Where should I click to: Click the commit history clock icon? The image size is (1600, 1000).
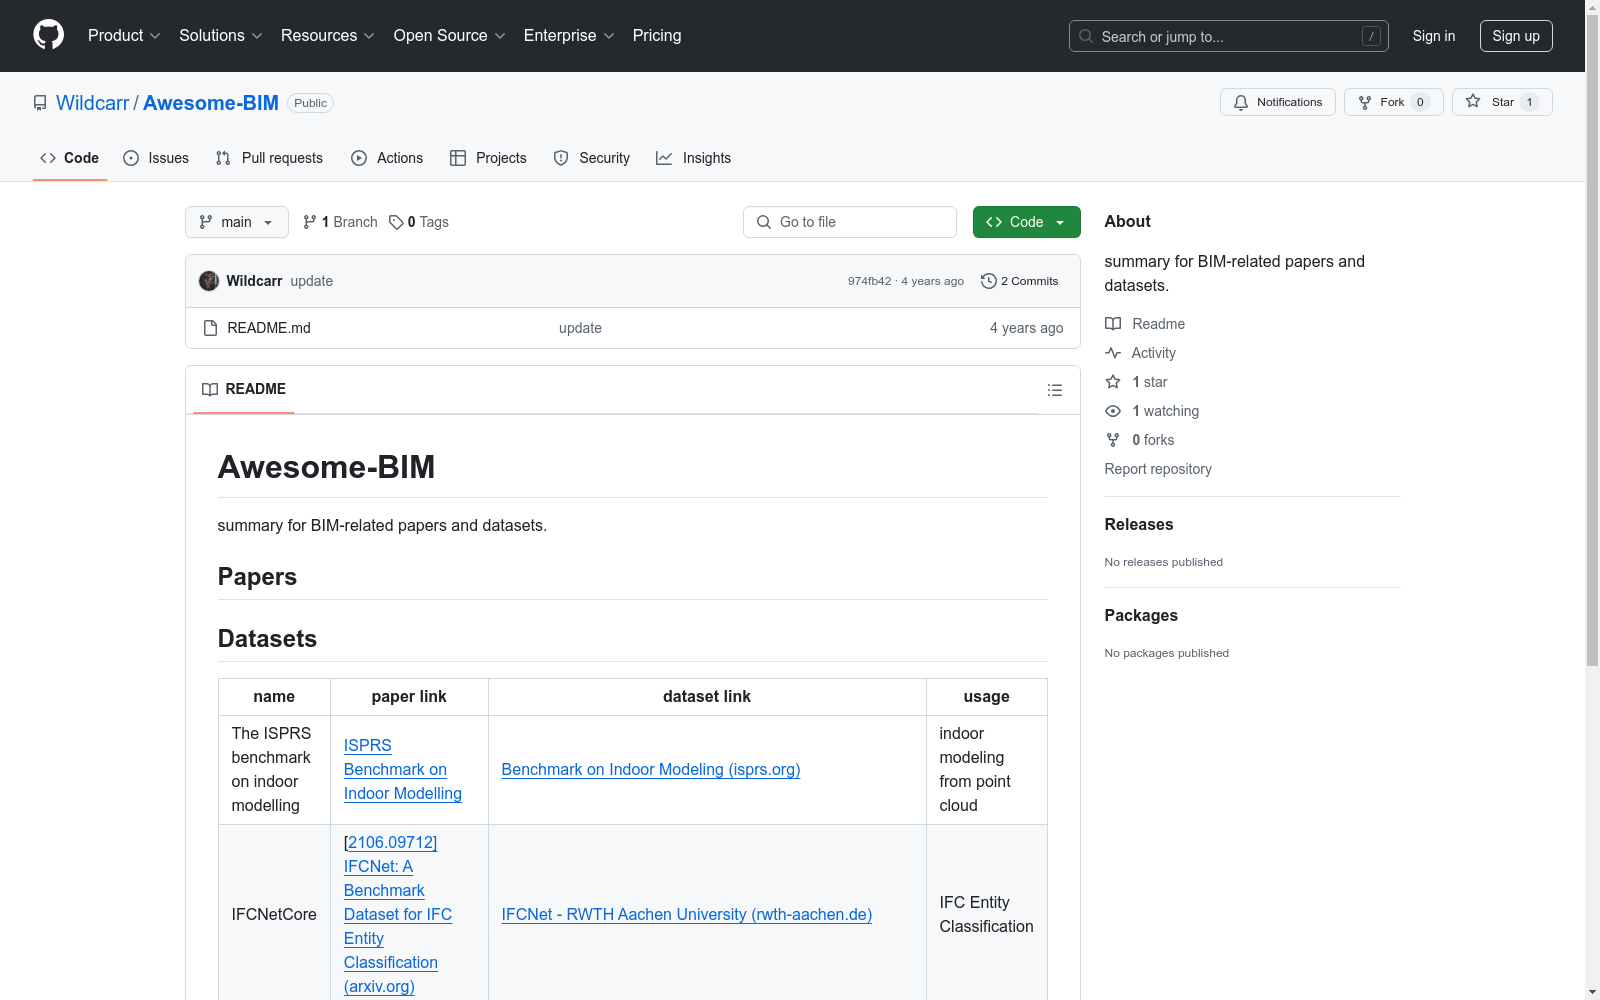pyautogui.click(x=989, y=281)
